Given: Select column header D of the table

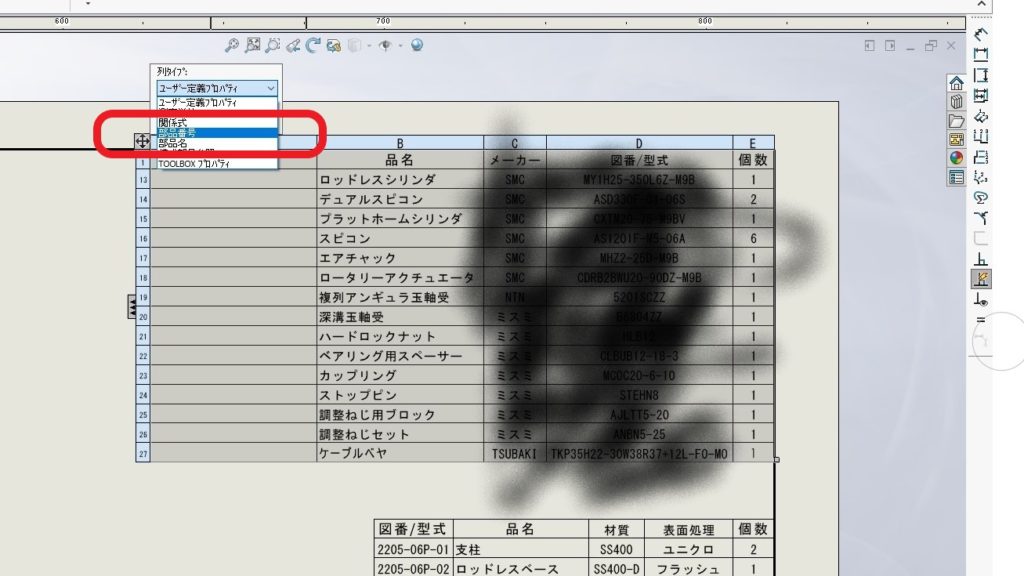Looking at the screenshot, I should 640,143.
